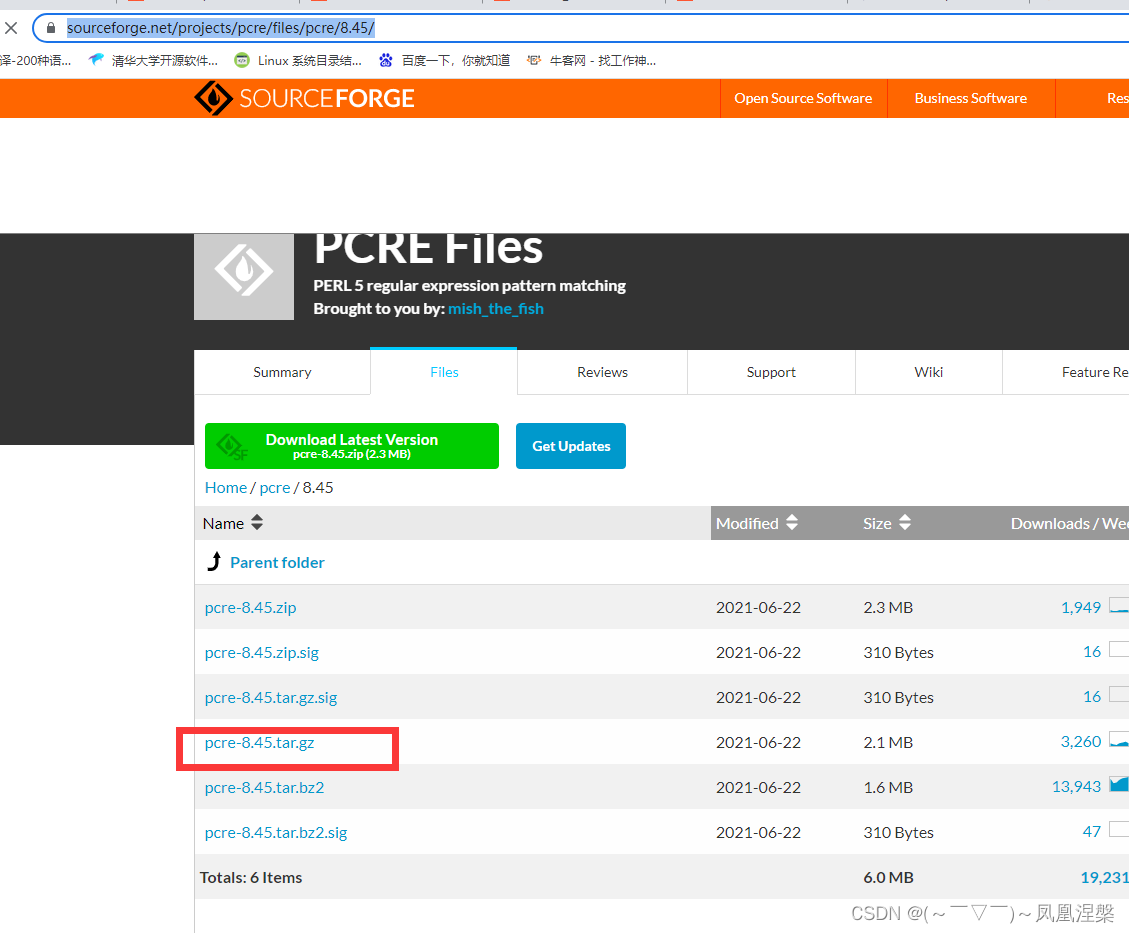
Task: Open Linux system directory bookmark
Action: click(x=298, y=60)
